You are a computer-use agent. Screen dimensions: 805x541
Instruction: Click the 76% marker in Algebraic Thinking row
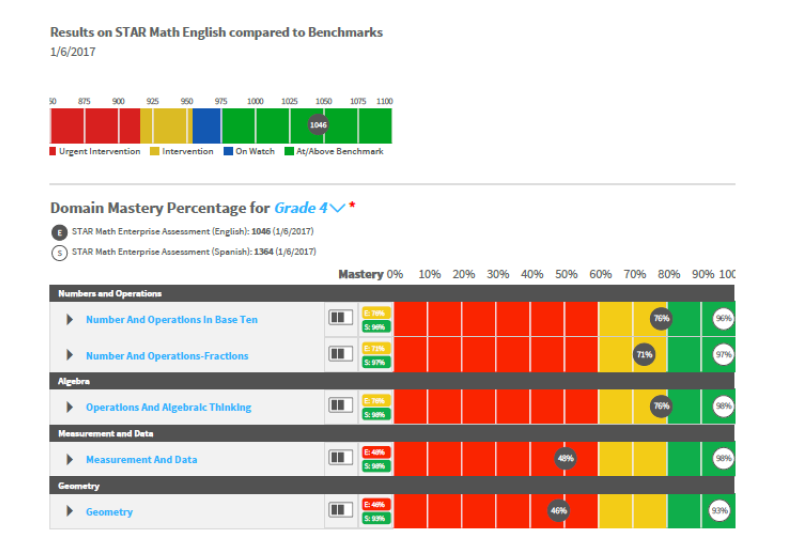pos(661,406)
